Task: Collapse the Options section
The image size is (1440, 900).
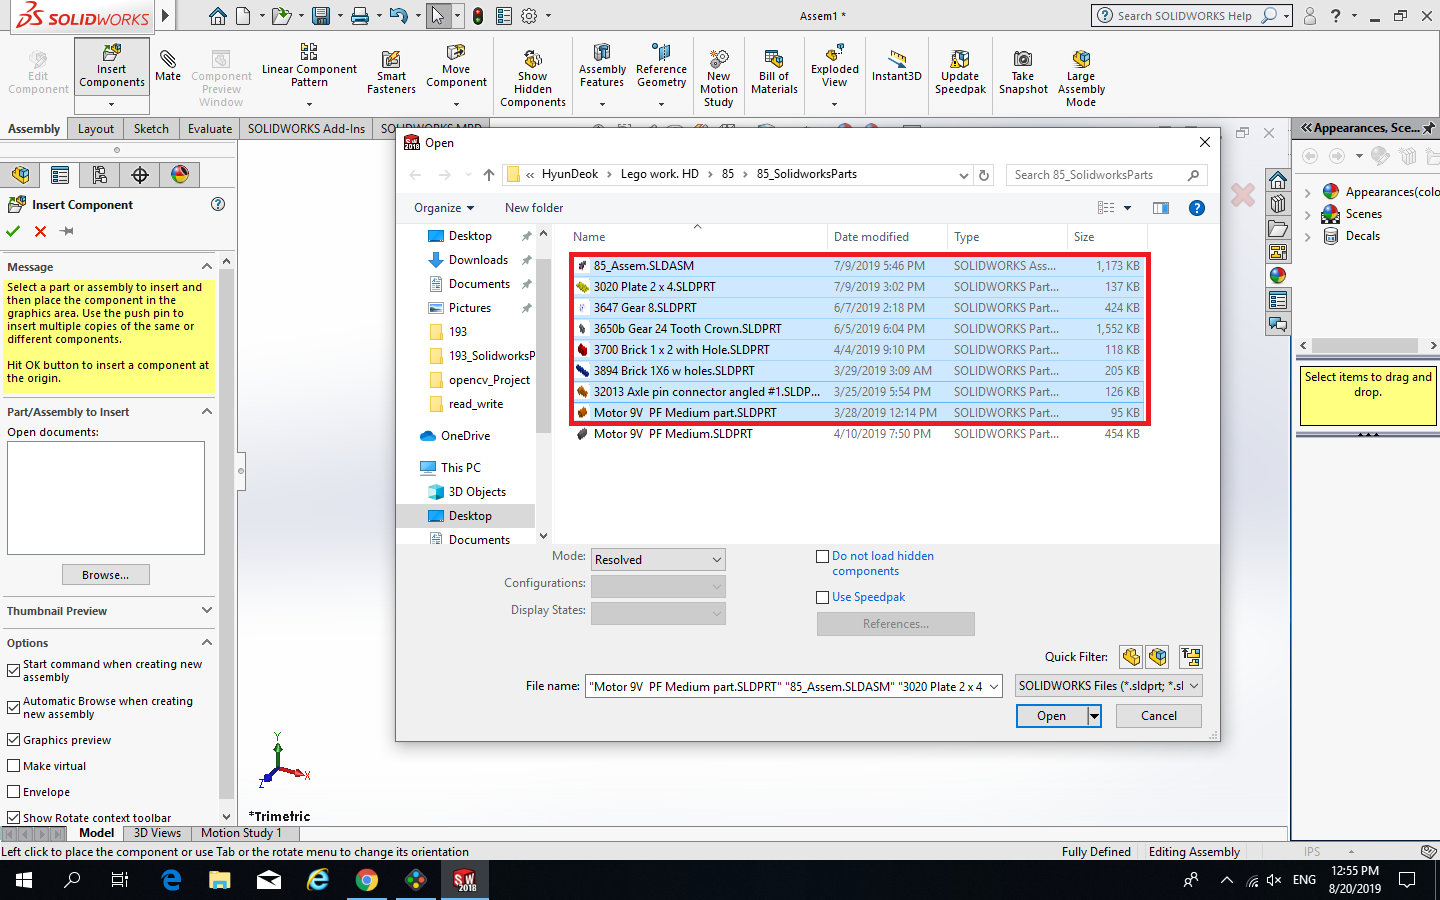Action: coord(207,643)
